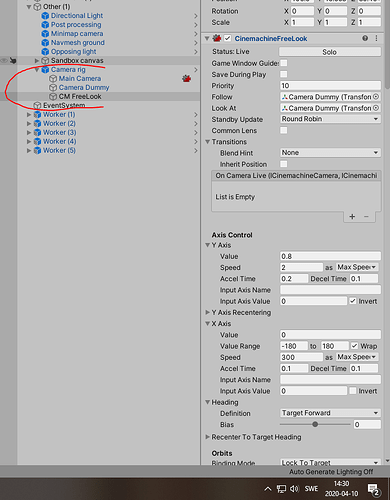Click the Solo button
The image size is (390, 500).
click(x=330, y=52)
